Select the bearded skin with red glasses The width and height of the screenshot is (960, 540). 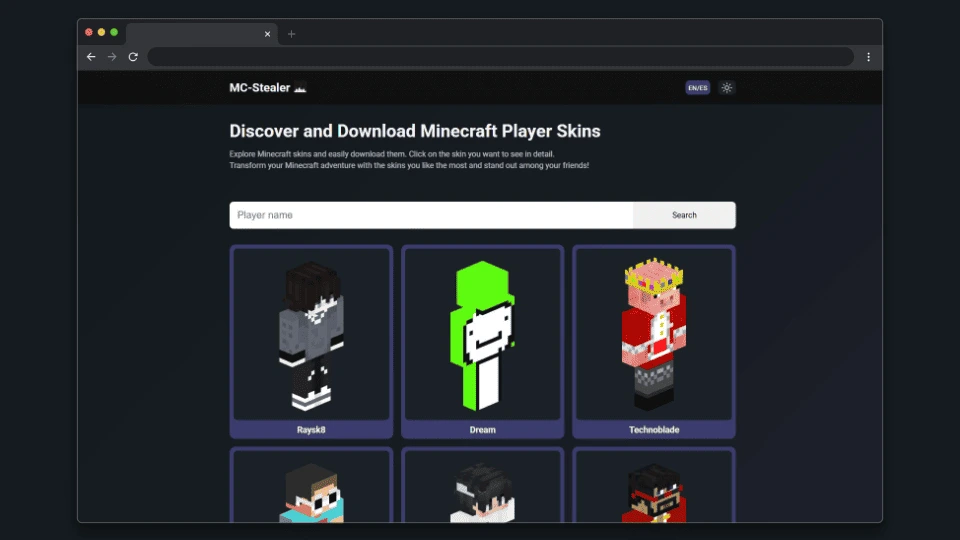click(654, 490)
